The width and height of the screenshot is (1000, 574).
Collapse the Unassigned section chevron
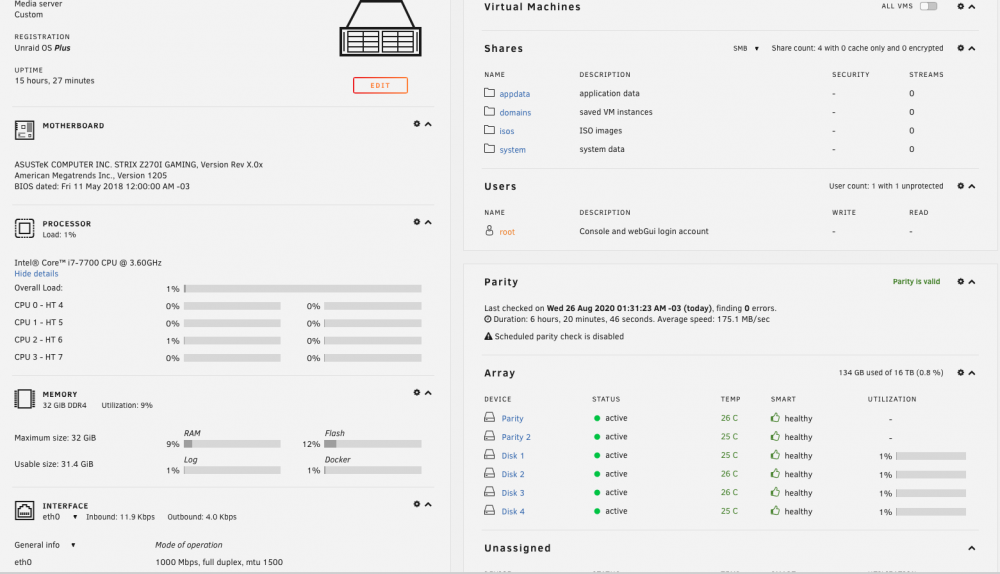972,548
